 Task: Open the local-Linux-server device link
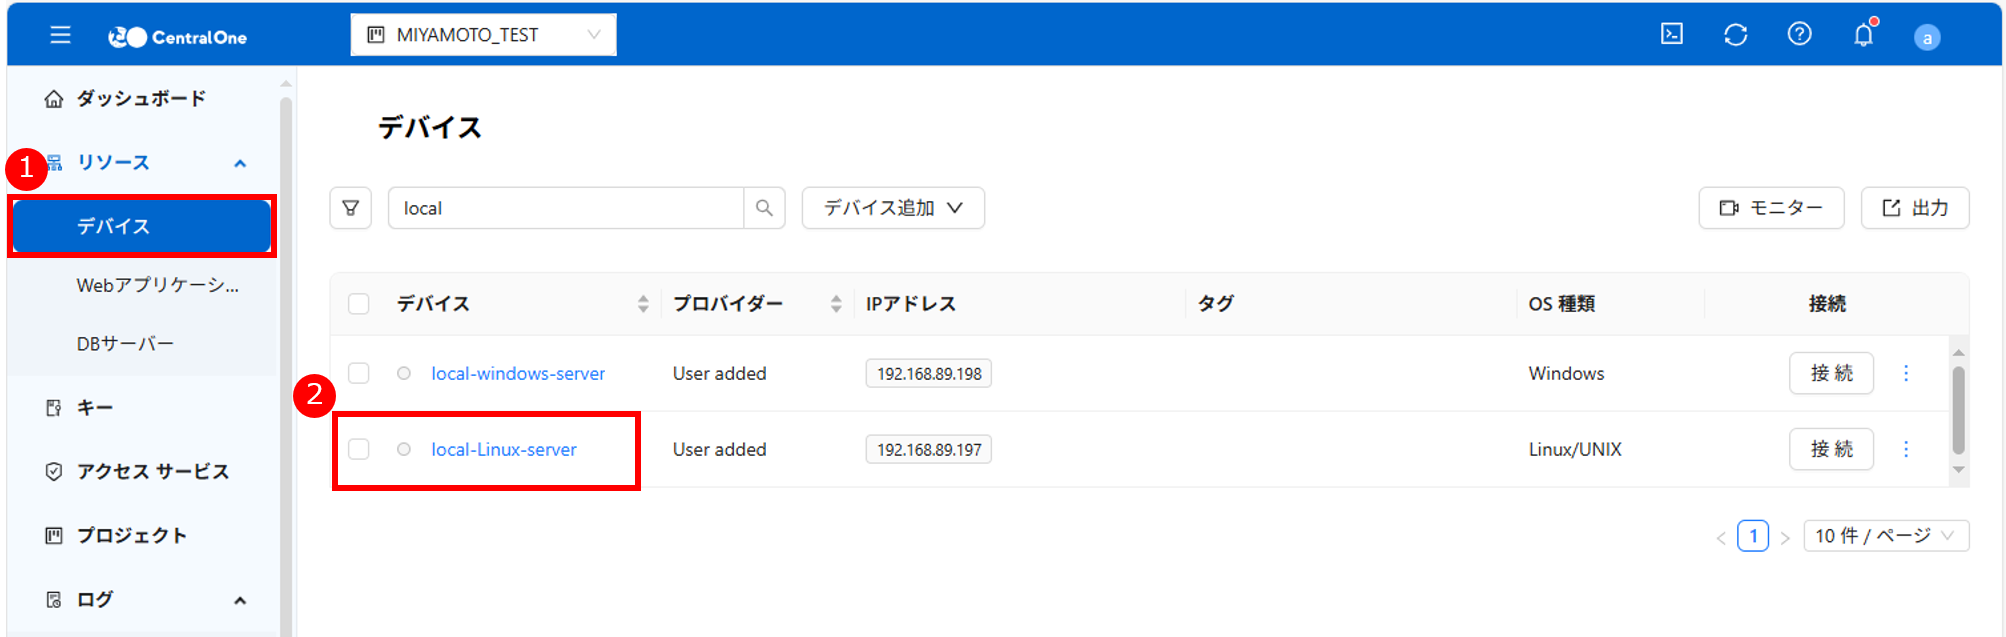point(504,449)
